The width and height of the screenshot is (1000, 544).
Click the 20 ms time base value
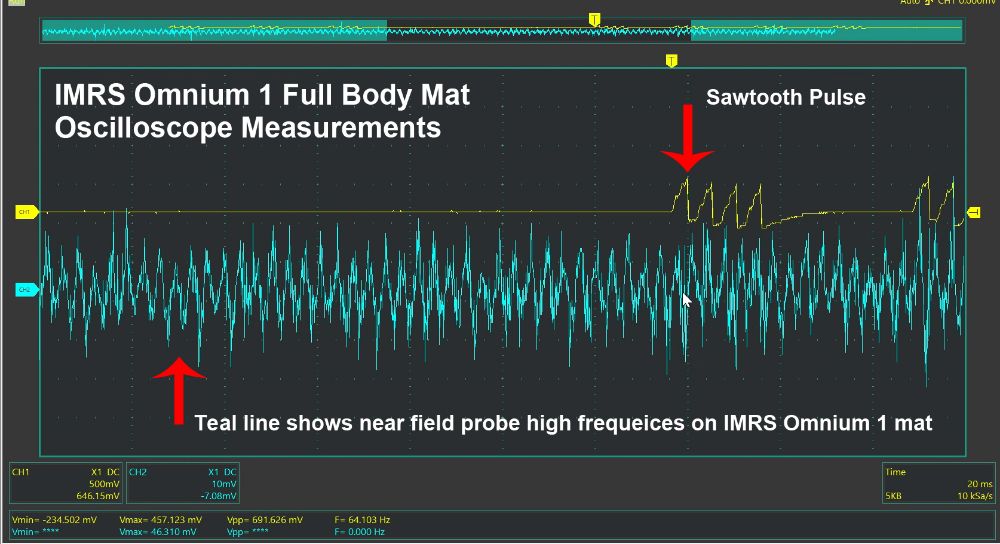(x=980, y=483)
